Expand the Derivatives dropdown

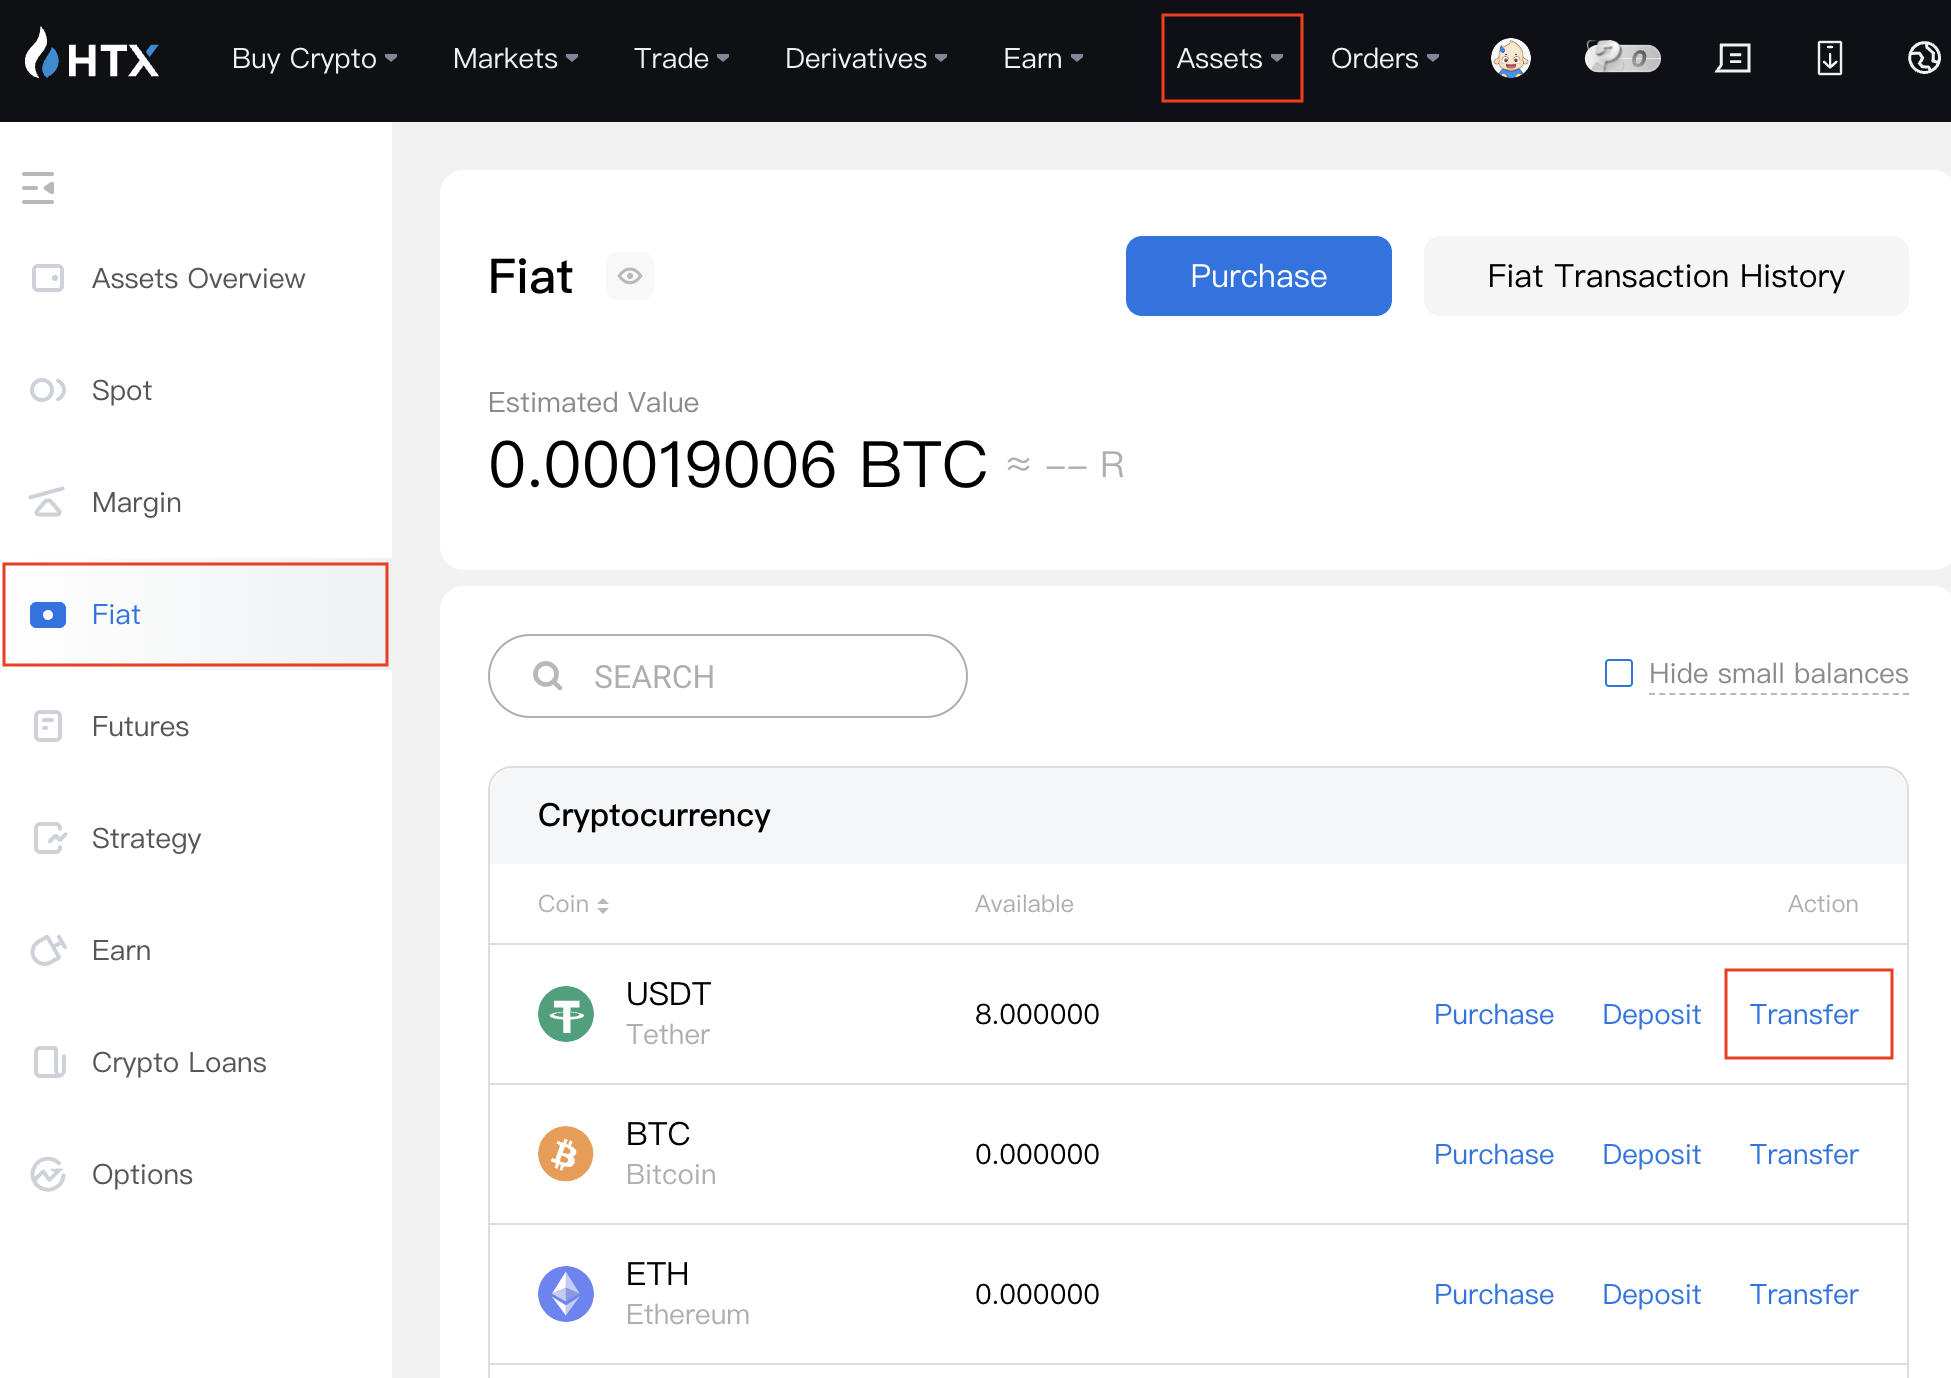(866, 58)
